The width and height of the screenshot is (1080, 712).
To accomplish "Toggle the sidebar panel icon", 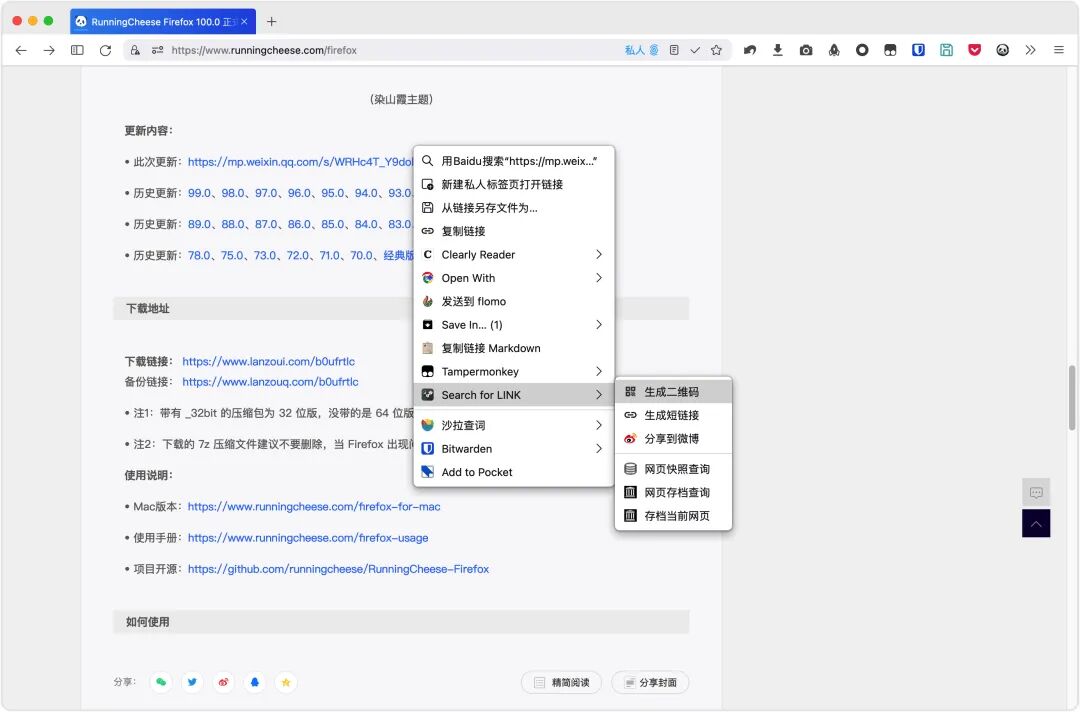I will pyautogui.click(x=77, y=50).
